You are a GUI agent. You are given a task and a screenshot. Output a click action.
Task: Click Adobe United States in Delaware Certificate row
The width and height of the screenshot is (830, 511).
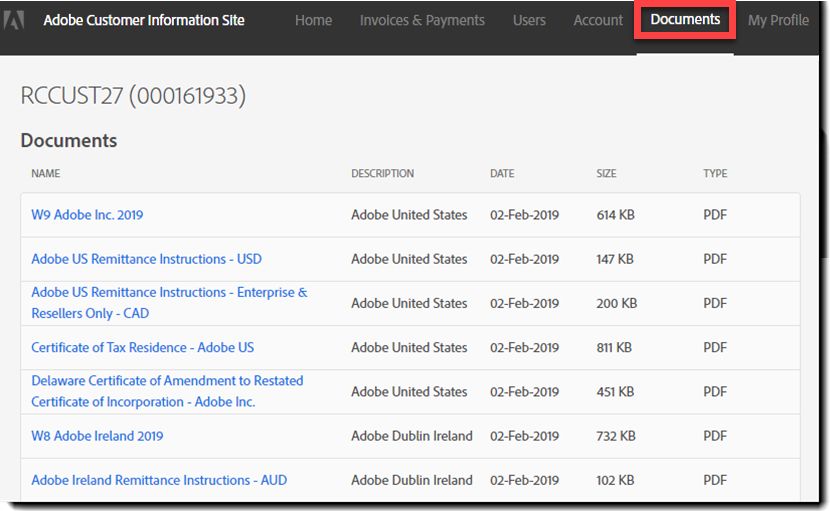point(409,391)
